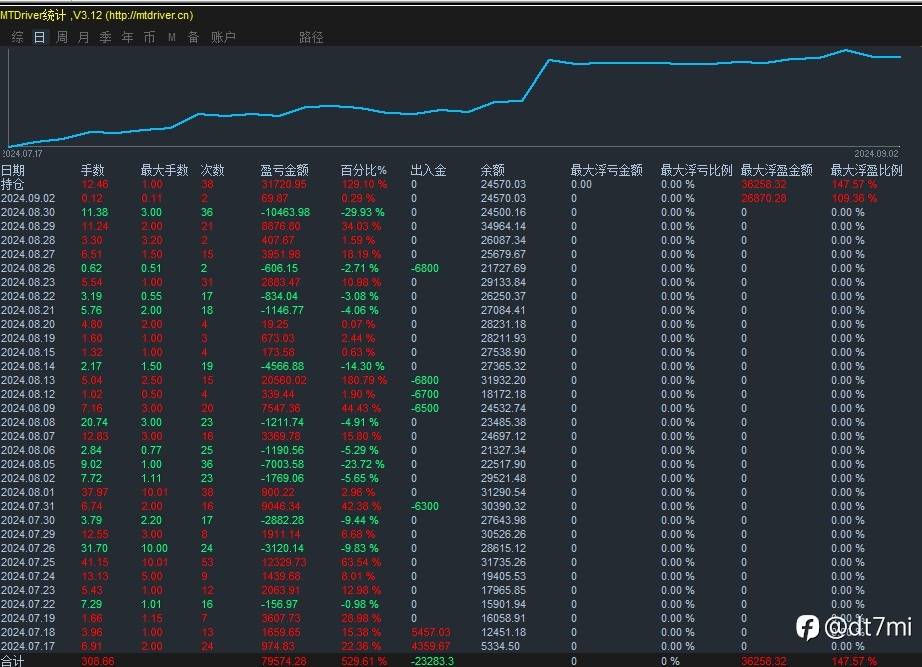Select the 2024.08.29 date row
Image resolution: width=922 pixels, height=667 pixels.
(28, 226)
